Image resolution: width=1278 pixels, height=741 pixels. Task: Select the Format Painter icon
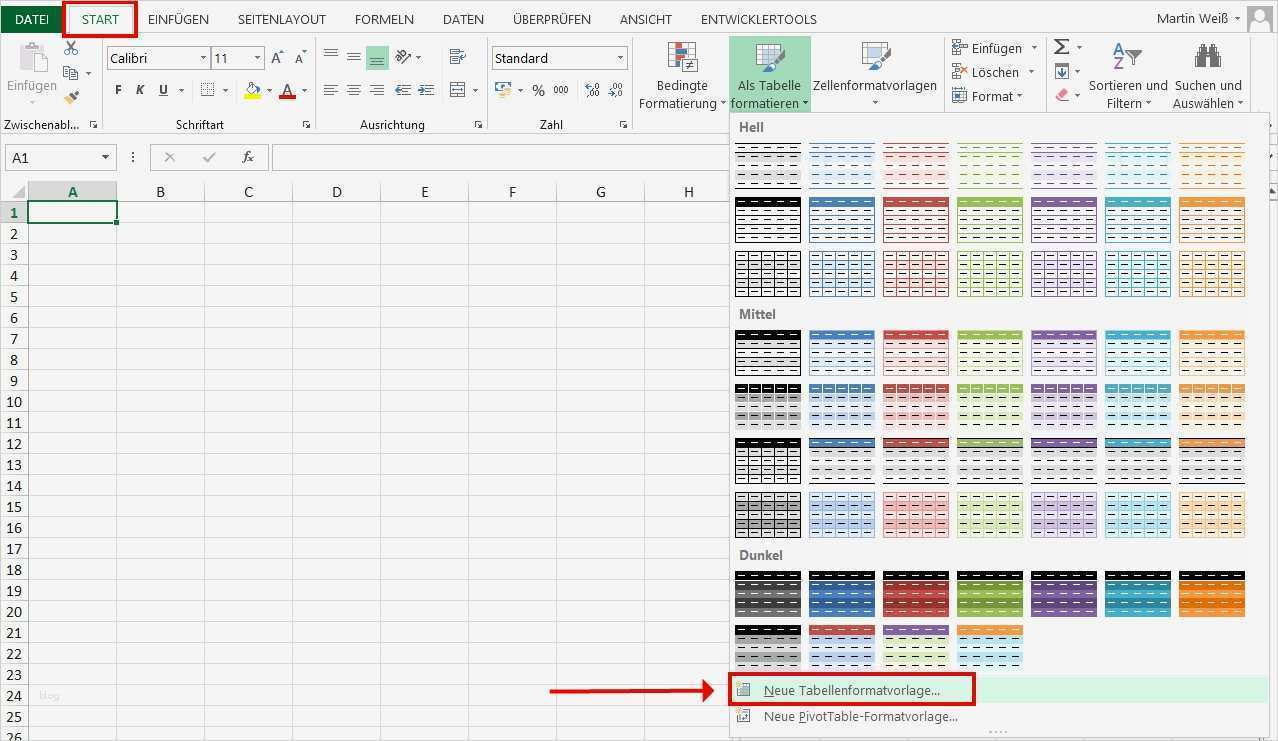tap(70, 97)
